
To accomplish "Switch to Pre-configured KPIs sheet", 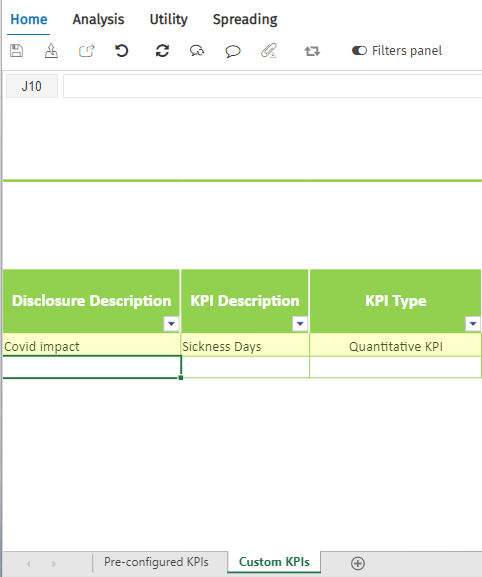I will coord(156,562).
